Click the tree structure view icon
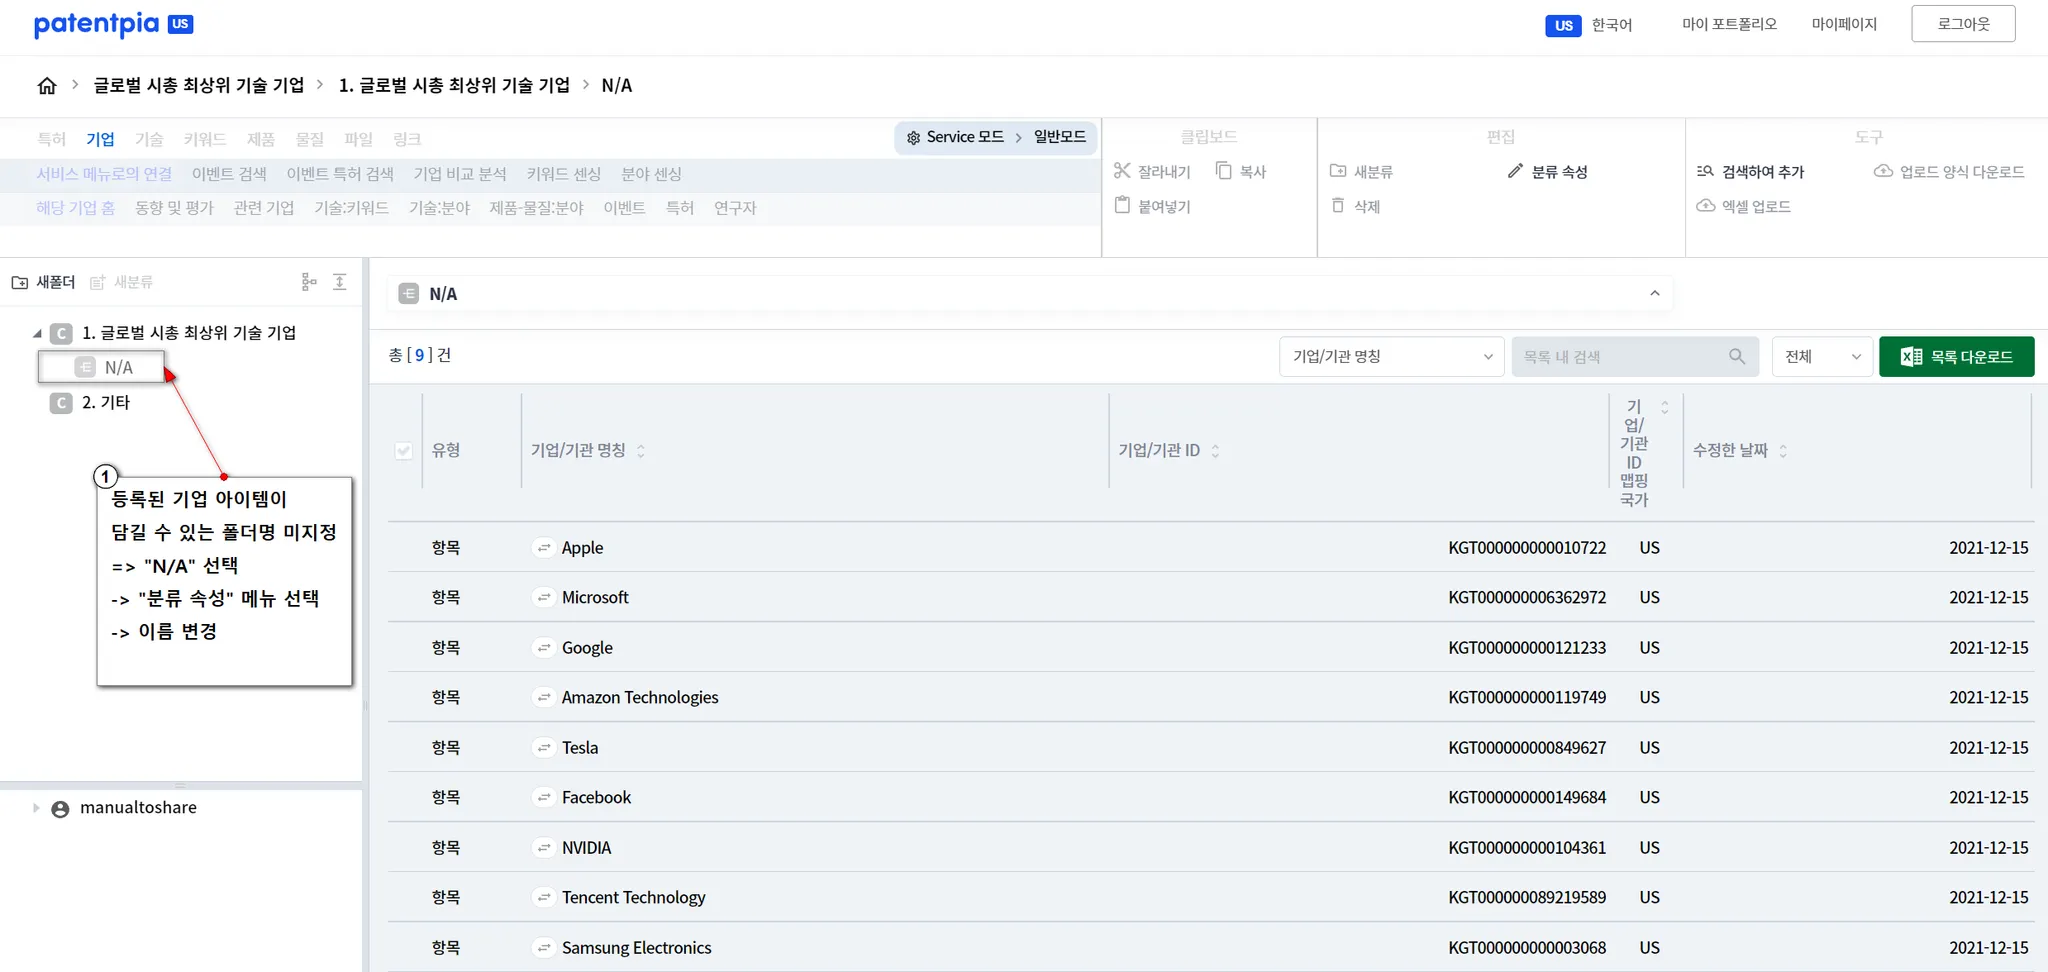 [x=309, y=282]
